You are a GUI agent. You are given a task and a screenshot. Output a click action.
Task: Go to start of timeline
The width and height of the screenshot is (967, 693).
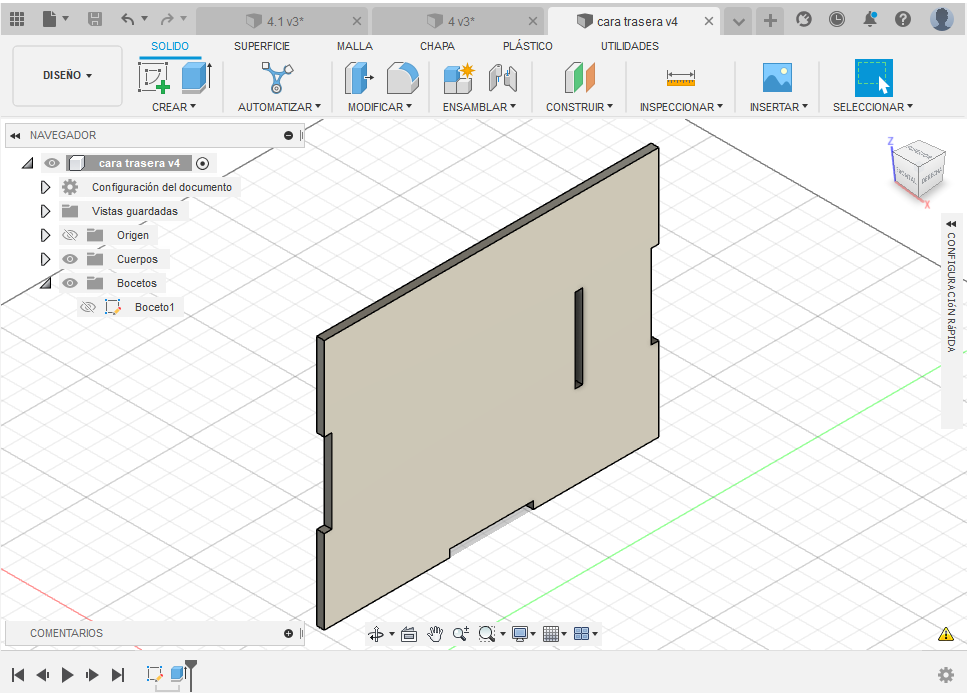[18, 675]
